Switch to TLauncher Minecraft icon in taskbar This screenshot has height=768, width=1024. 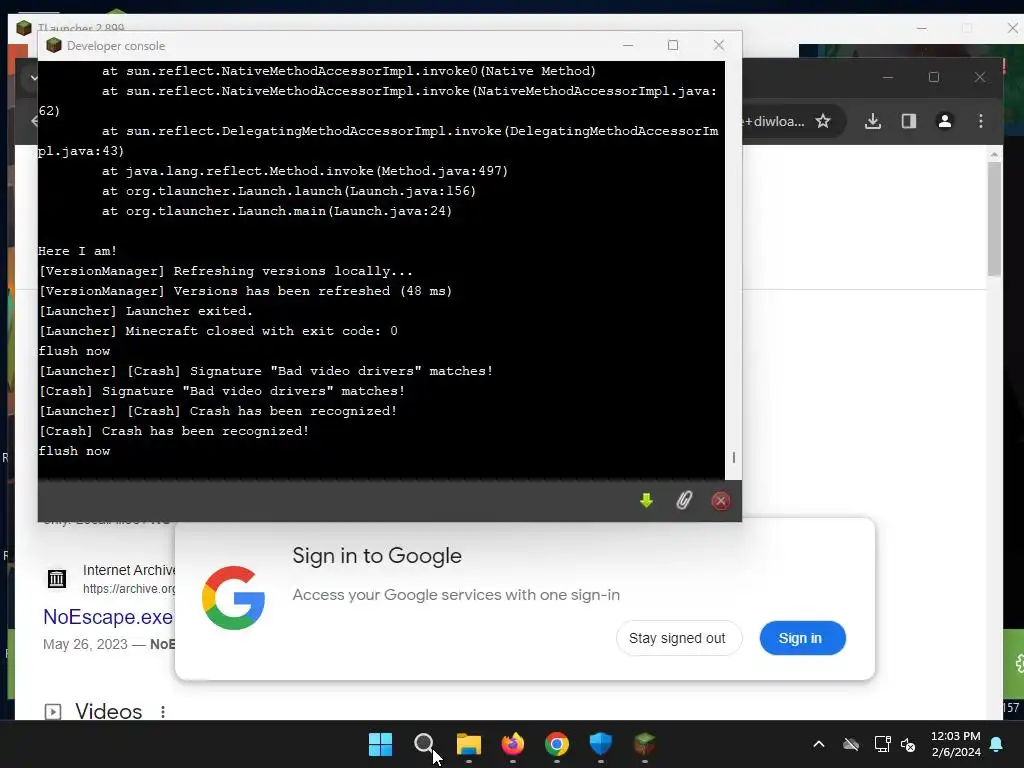tap(645, 744)
